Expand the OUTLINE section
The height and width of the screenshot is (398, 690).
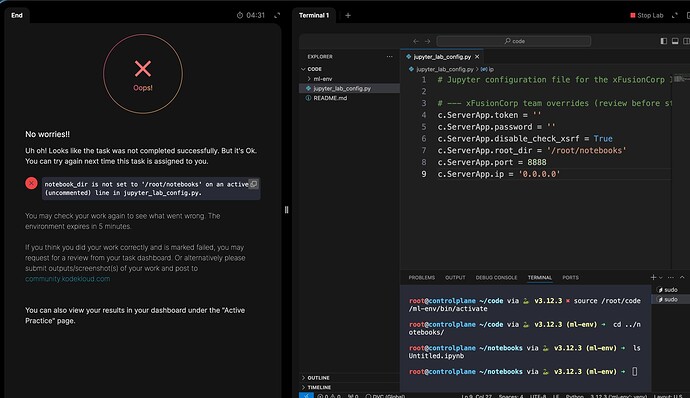coord(349,378)
